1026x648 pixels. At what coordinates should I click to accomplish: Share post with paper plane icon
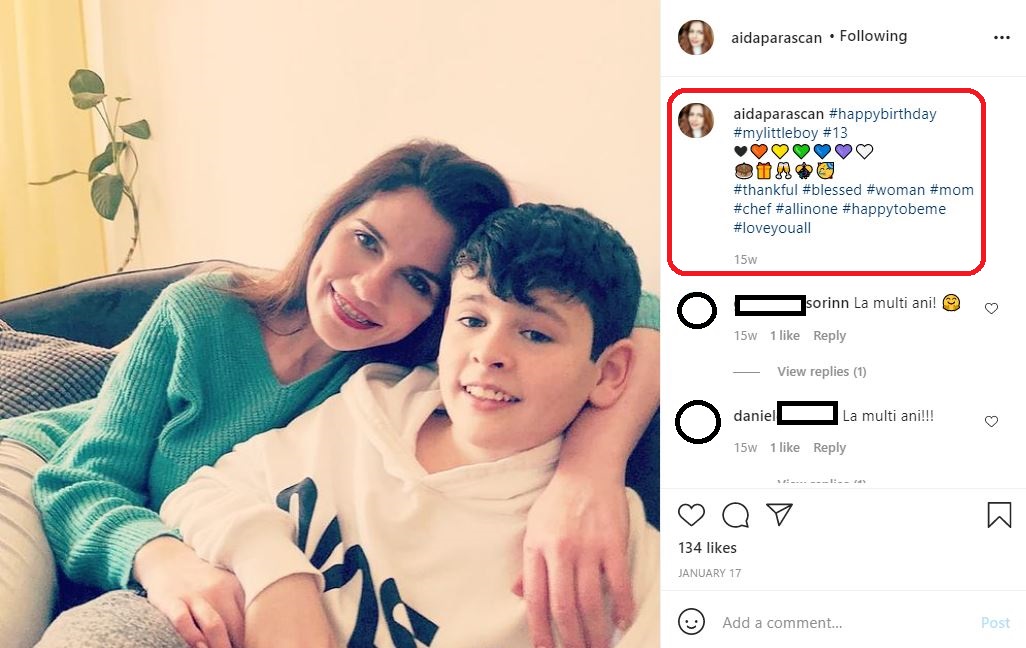(x=780, y=514)
